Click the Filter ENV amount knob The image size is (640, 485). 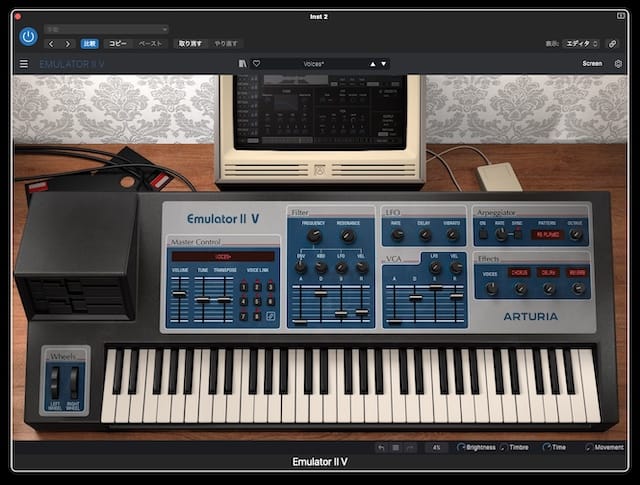tap(301, 267)
